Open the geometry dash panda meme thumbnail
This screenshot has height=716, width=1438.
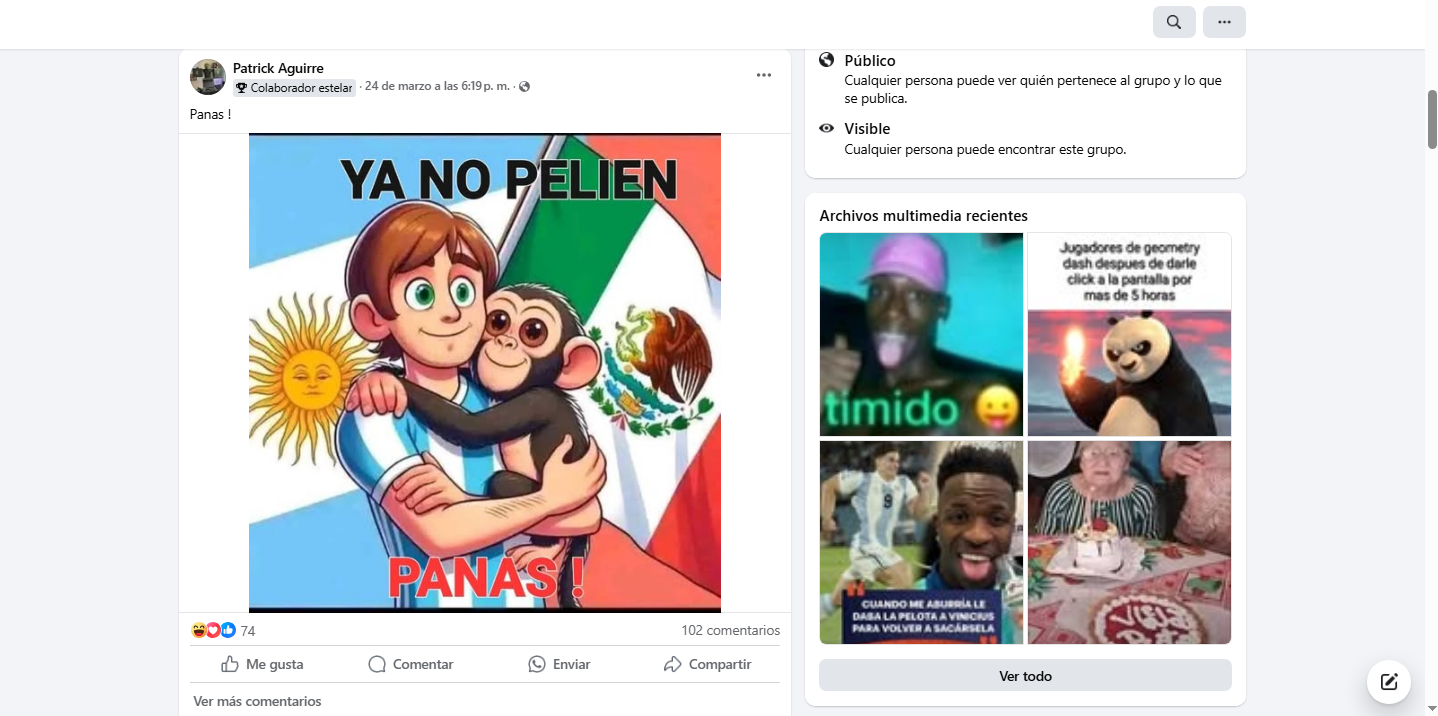(x=1129, y=334)
